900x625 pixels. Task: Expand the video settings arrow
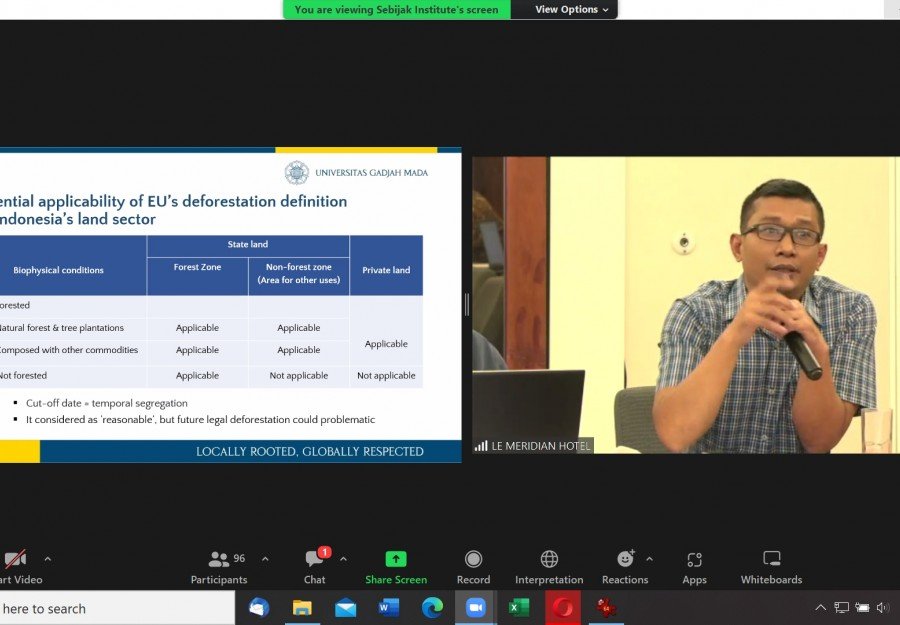click(47, 559)
